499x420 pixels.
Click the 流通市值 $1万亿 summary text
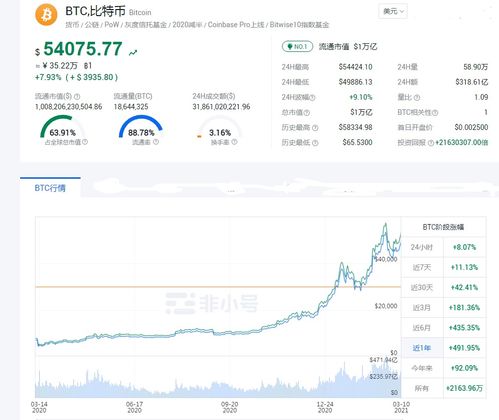[348, 47]
